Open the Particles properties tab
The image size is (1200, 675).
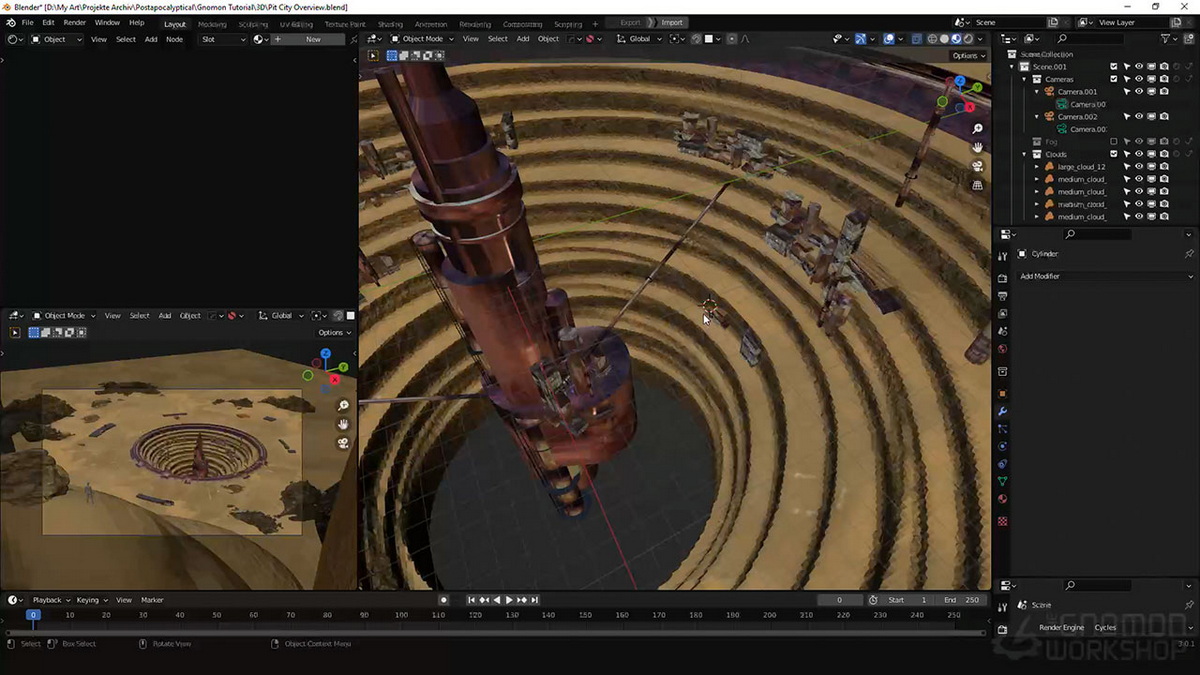pos(1002,429)
